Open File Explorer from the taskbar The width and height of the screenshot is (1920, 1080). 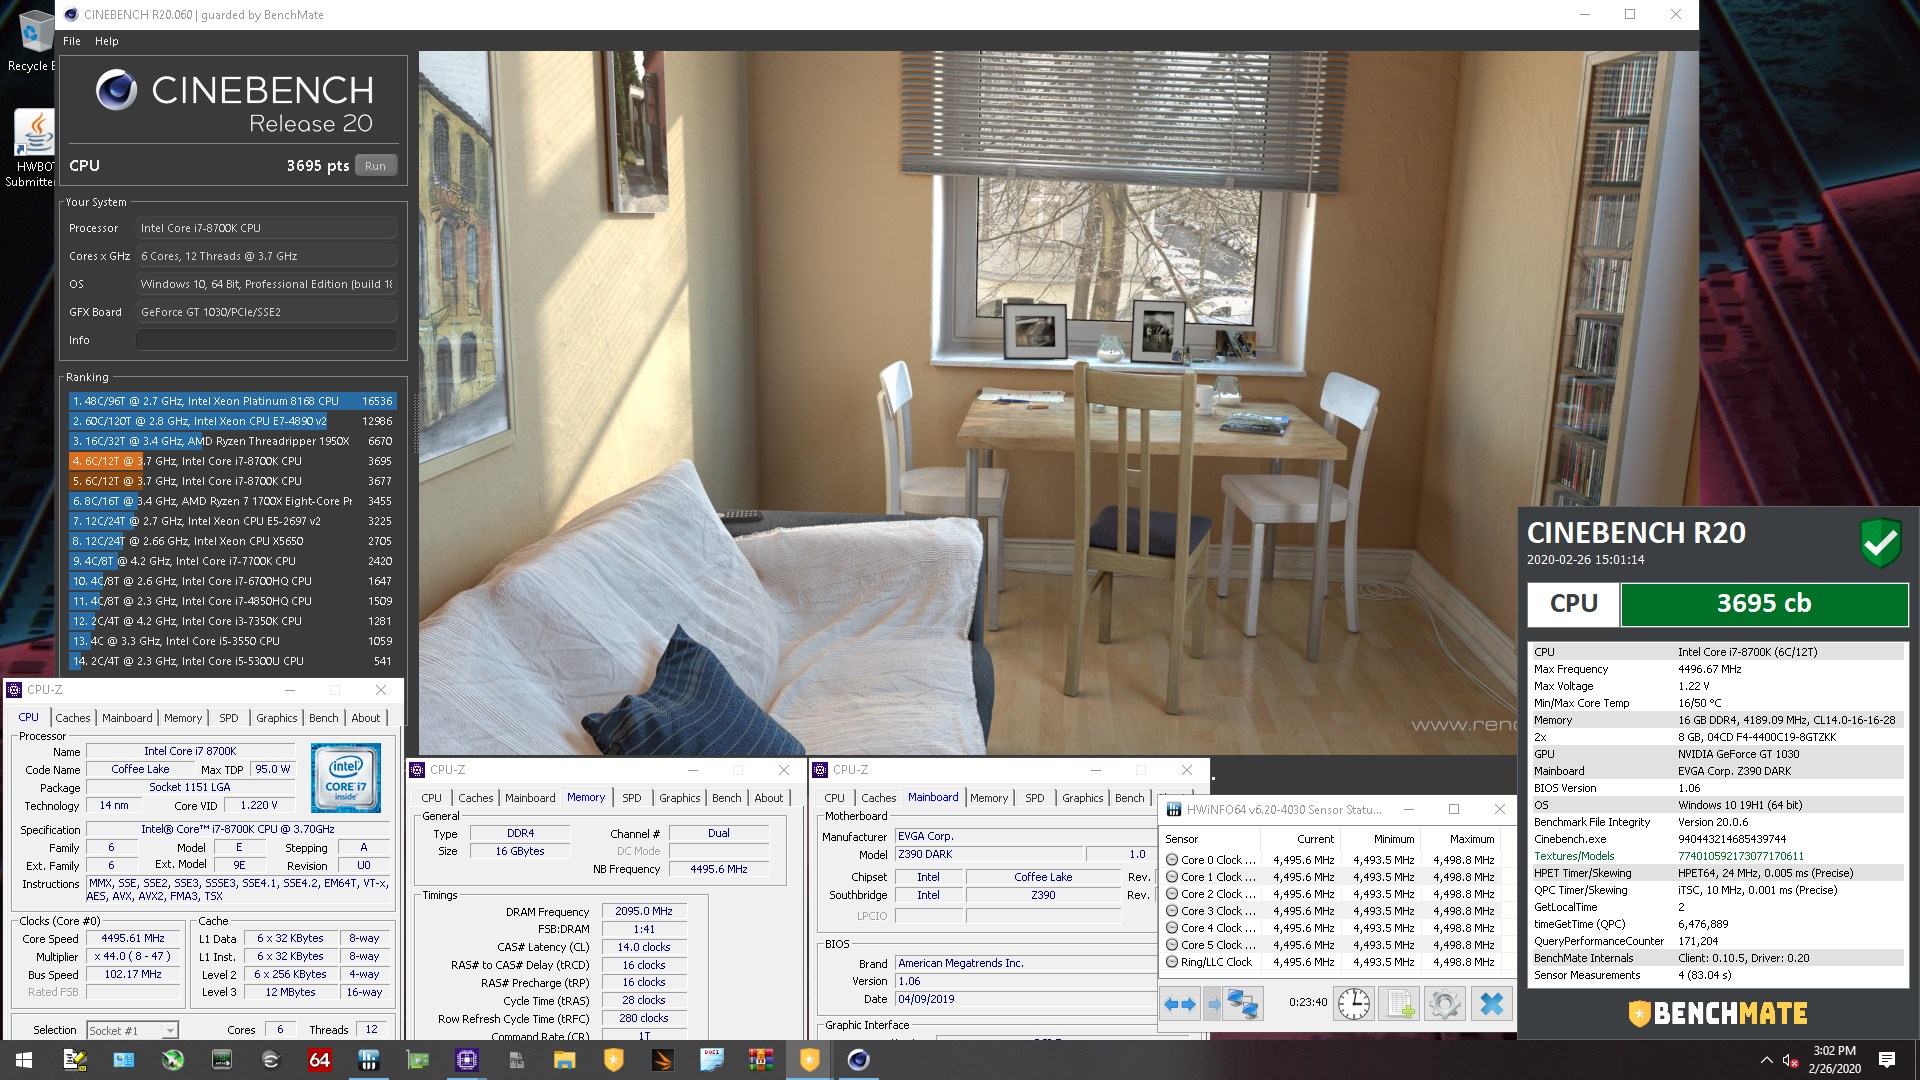point(564,1060)
